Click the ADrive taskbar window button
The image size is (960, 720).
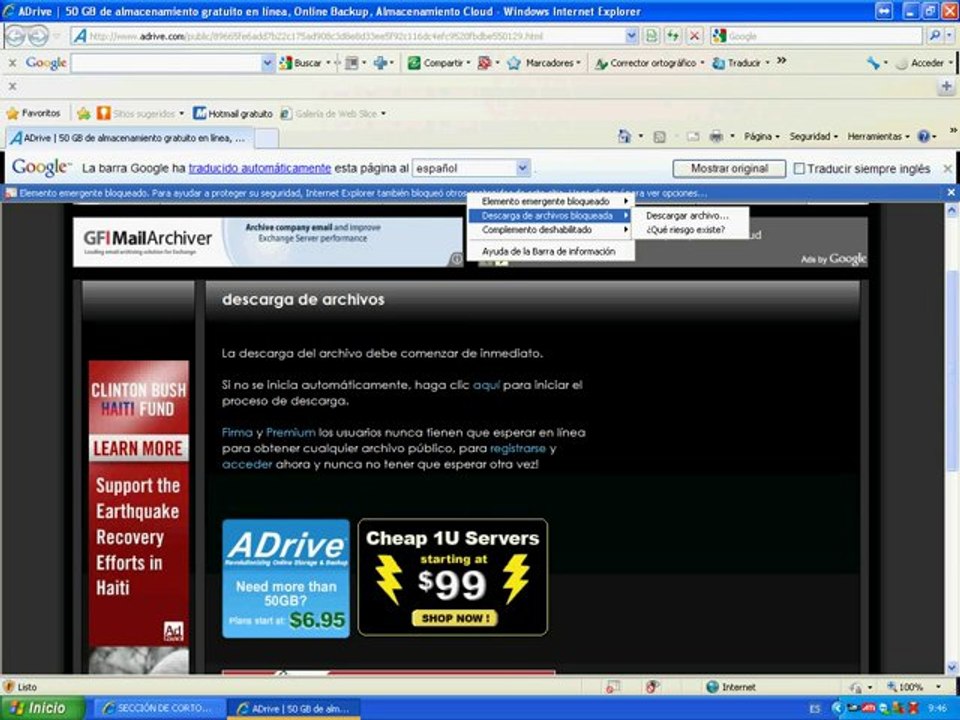click(293, 708)
